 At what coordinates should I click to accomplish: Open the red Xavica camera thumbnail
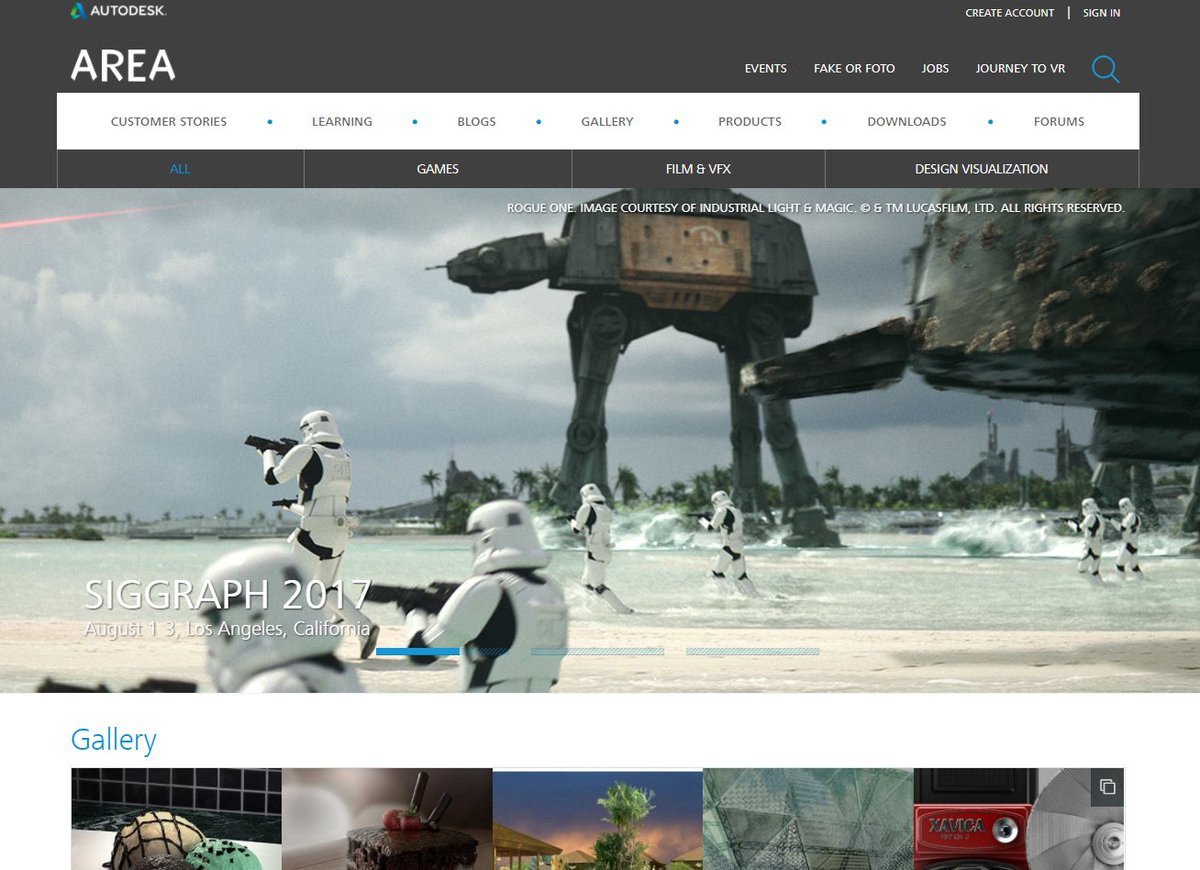1018,819
